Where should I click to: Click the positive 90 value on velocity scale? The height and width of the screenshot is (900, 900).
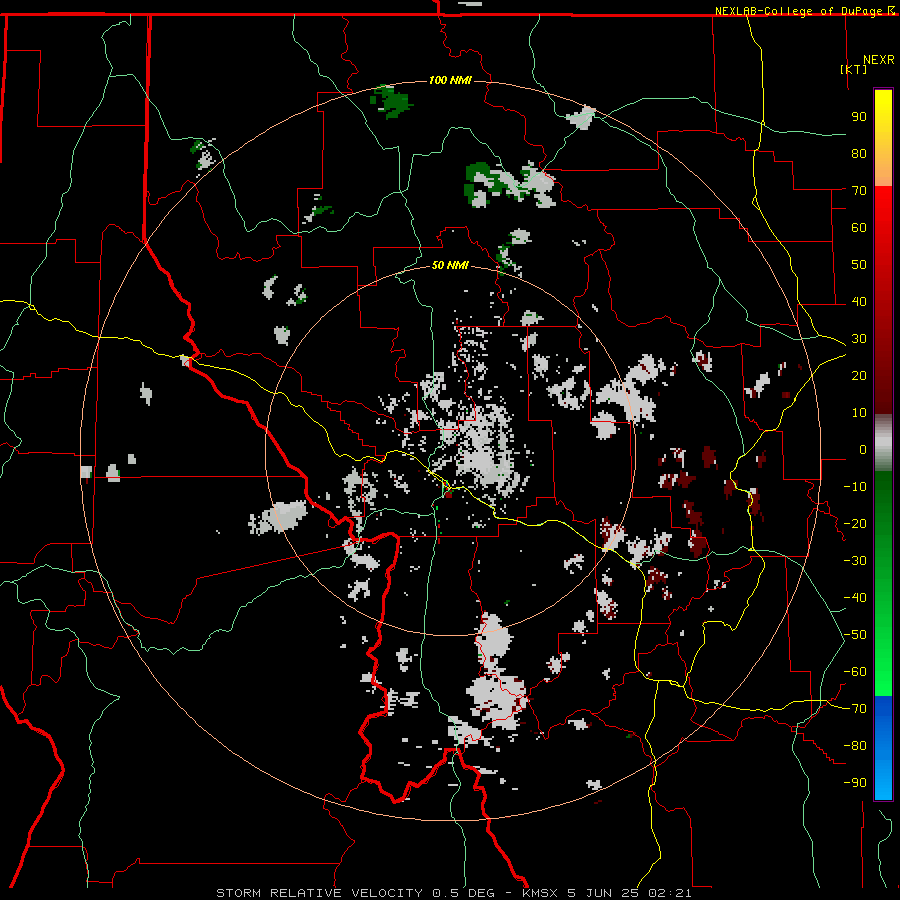point(859,117)
